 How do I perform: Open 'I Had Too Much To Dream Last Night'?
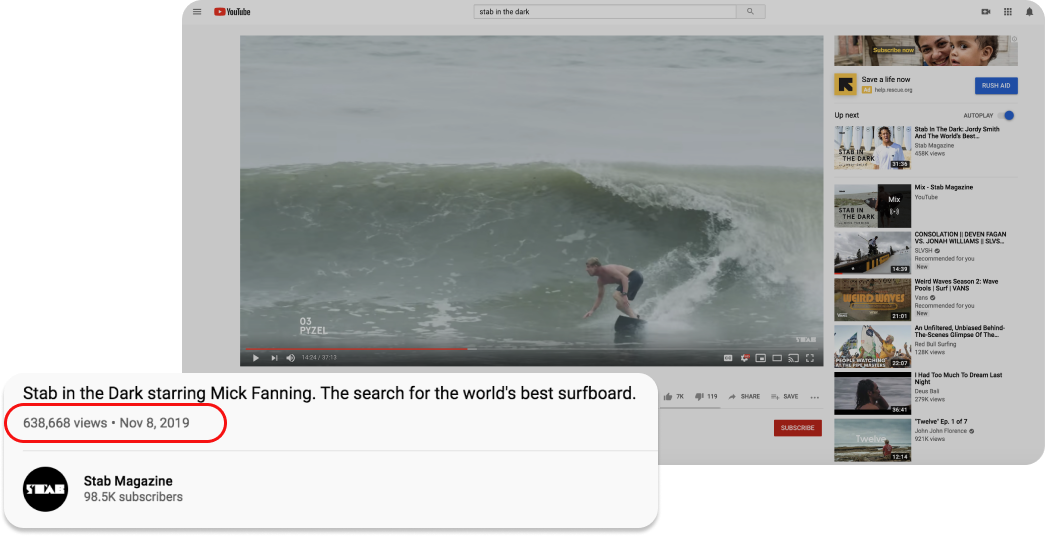click(958, 379)
